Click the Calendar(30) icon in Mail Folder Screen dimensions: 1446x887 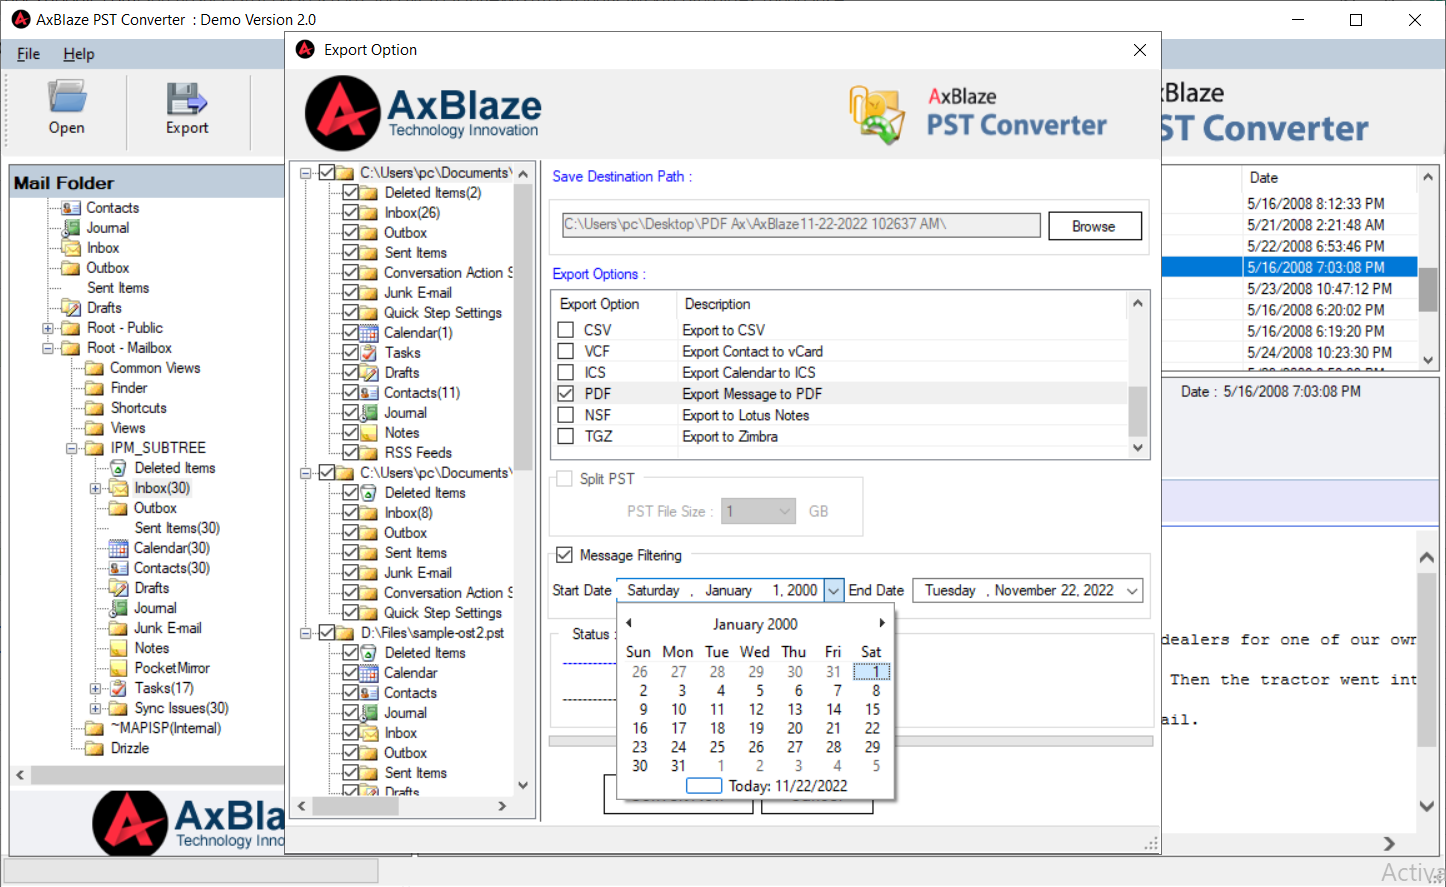click(x=118, y=548)
